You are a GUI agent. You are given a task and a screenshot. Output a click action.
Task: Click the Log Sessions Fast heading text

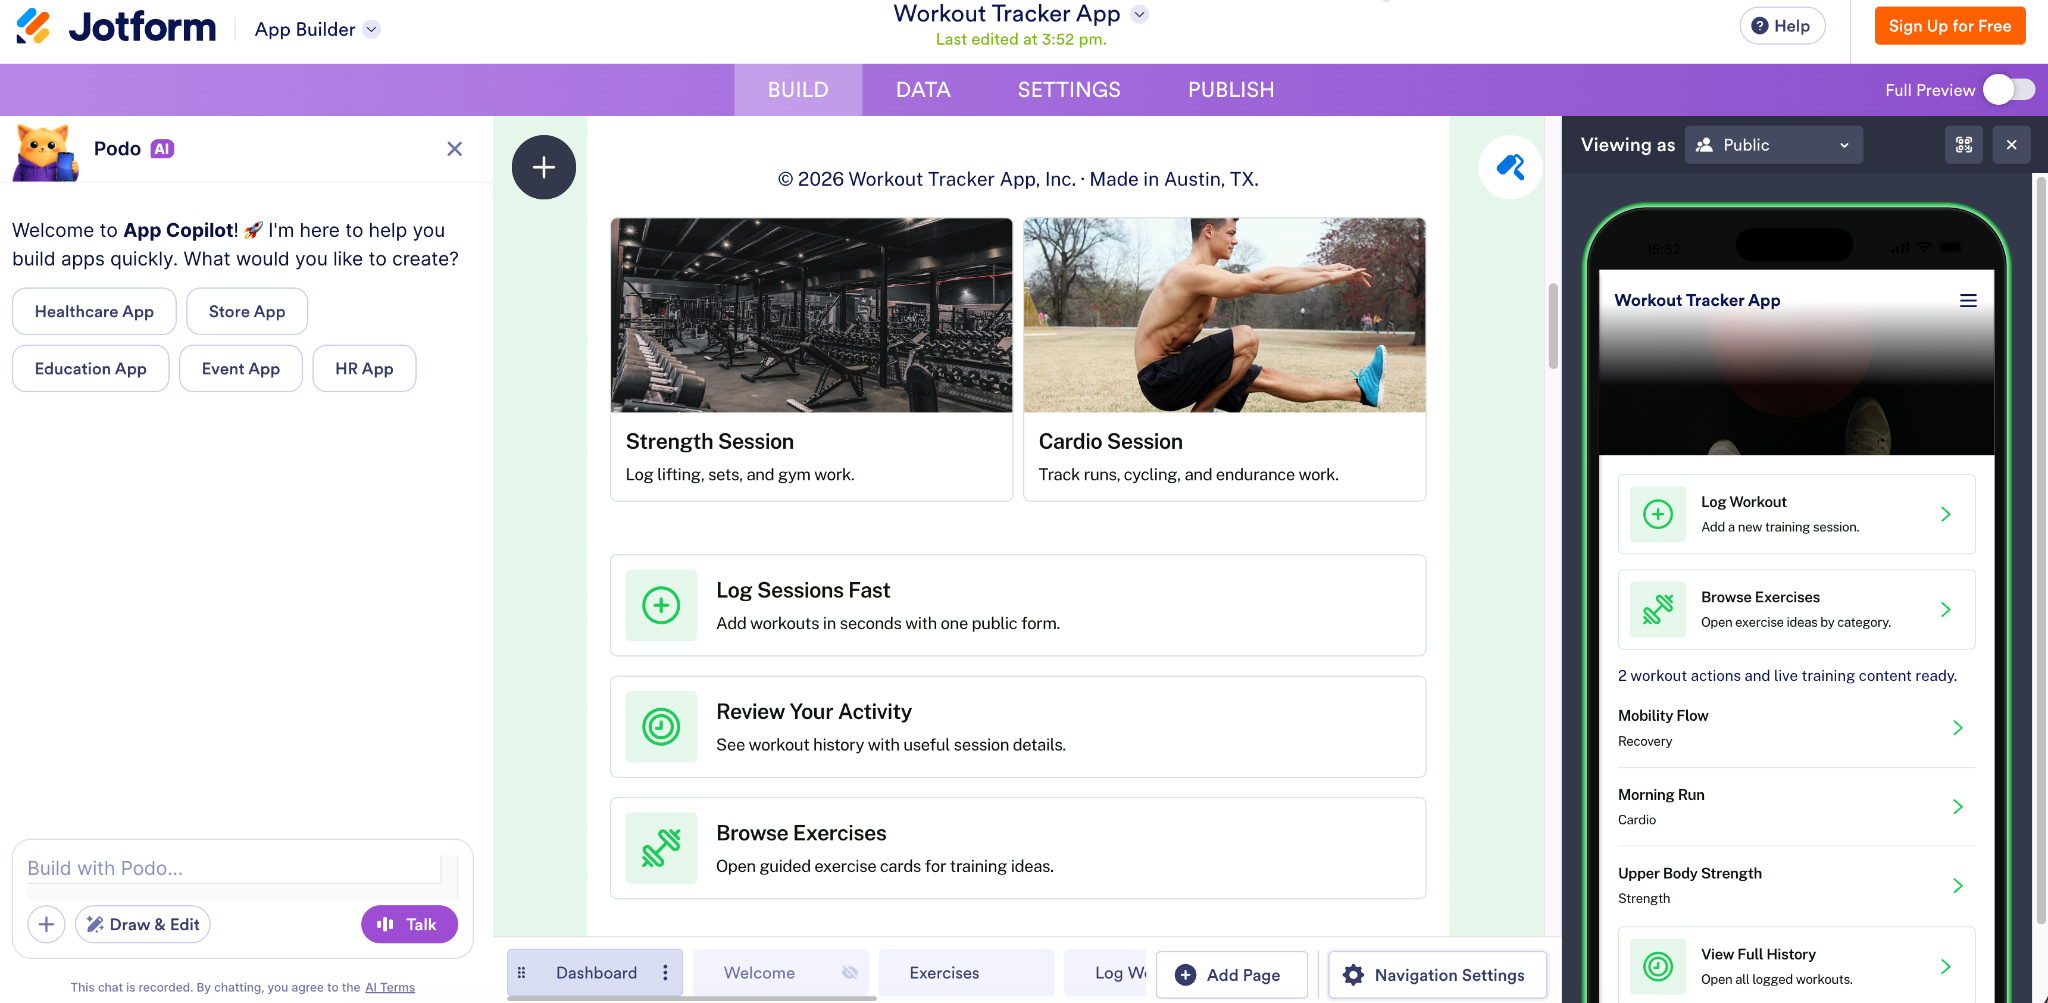[x=803, y=591]
